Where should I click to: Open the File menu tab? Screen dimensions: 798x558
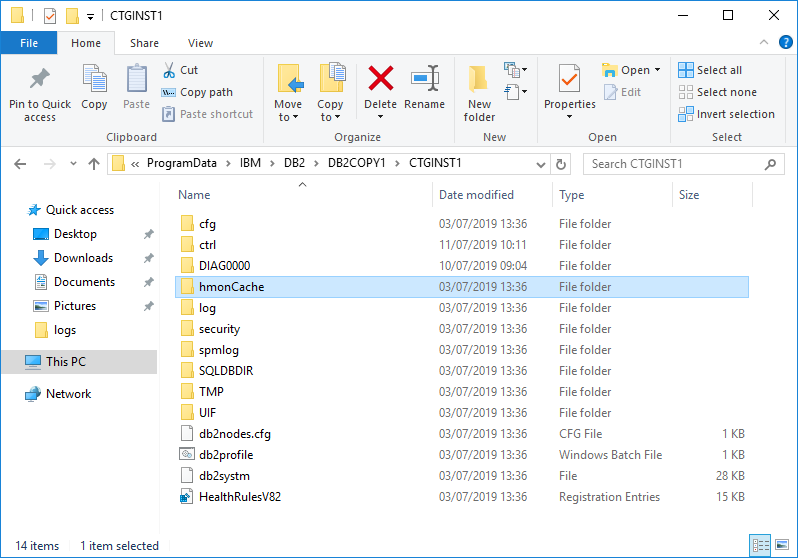click(x=29, y=43)
